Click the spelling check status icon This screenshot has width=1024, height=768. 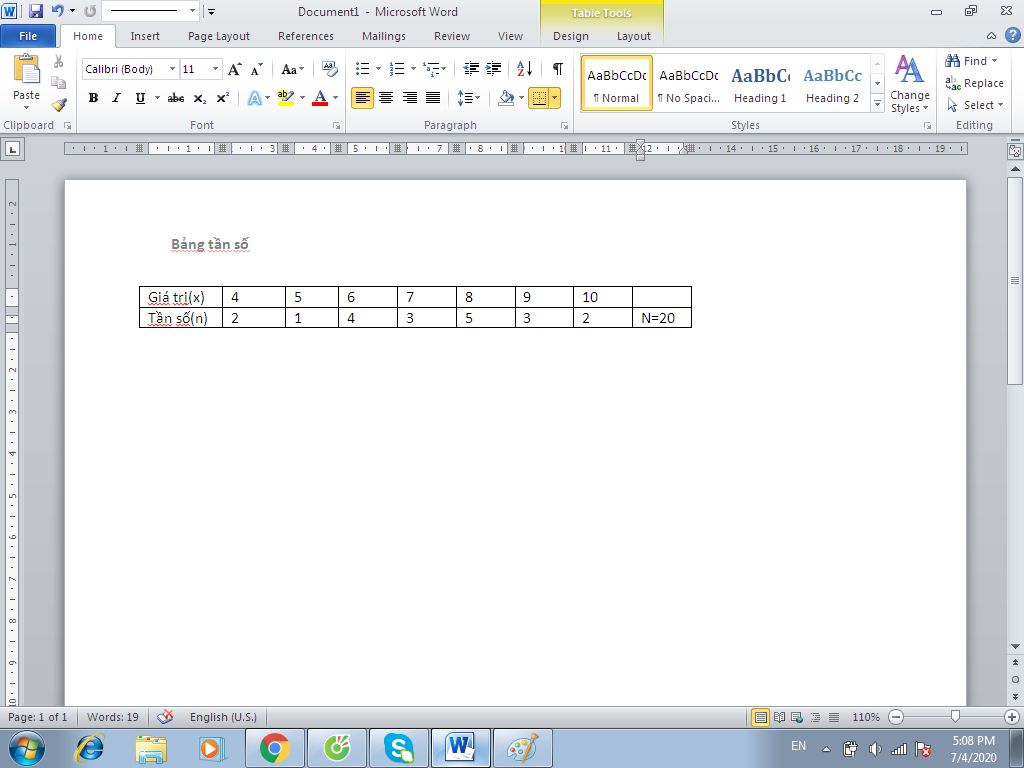click(165, 716)
